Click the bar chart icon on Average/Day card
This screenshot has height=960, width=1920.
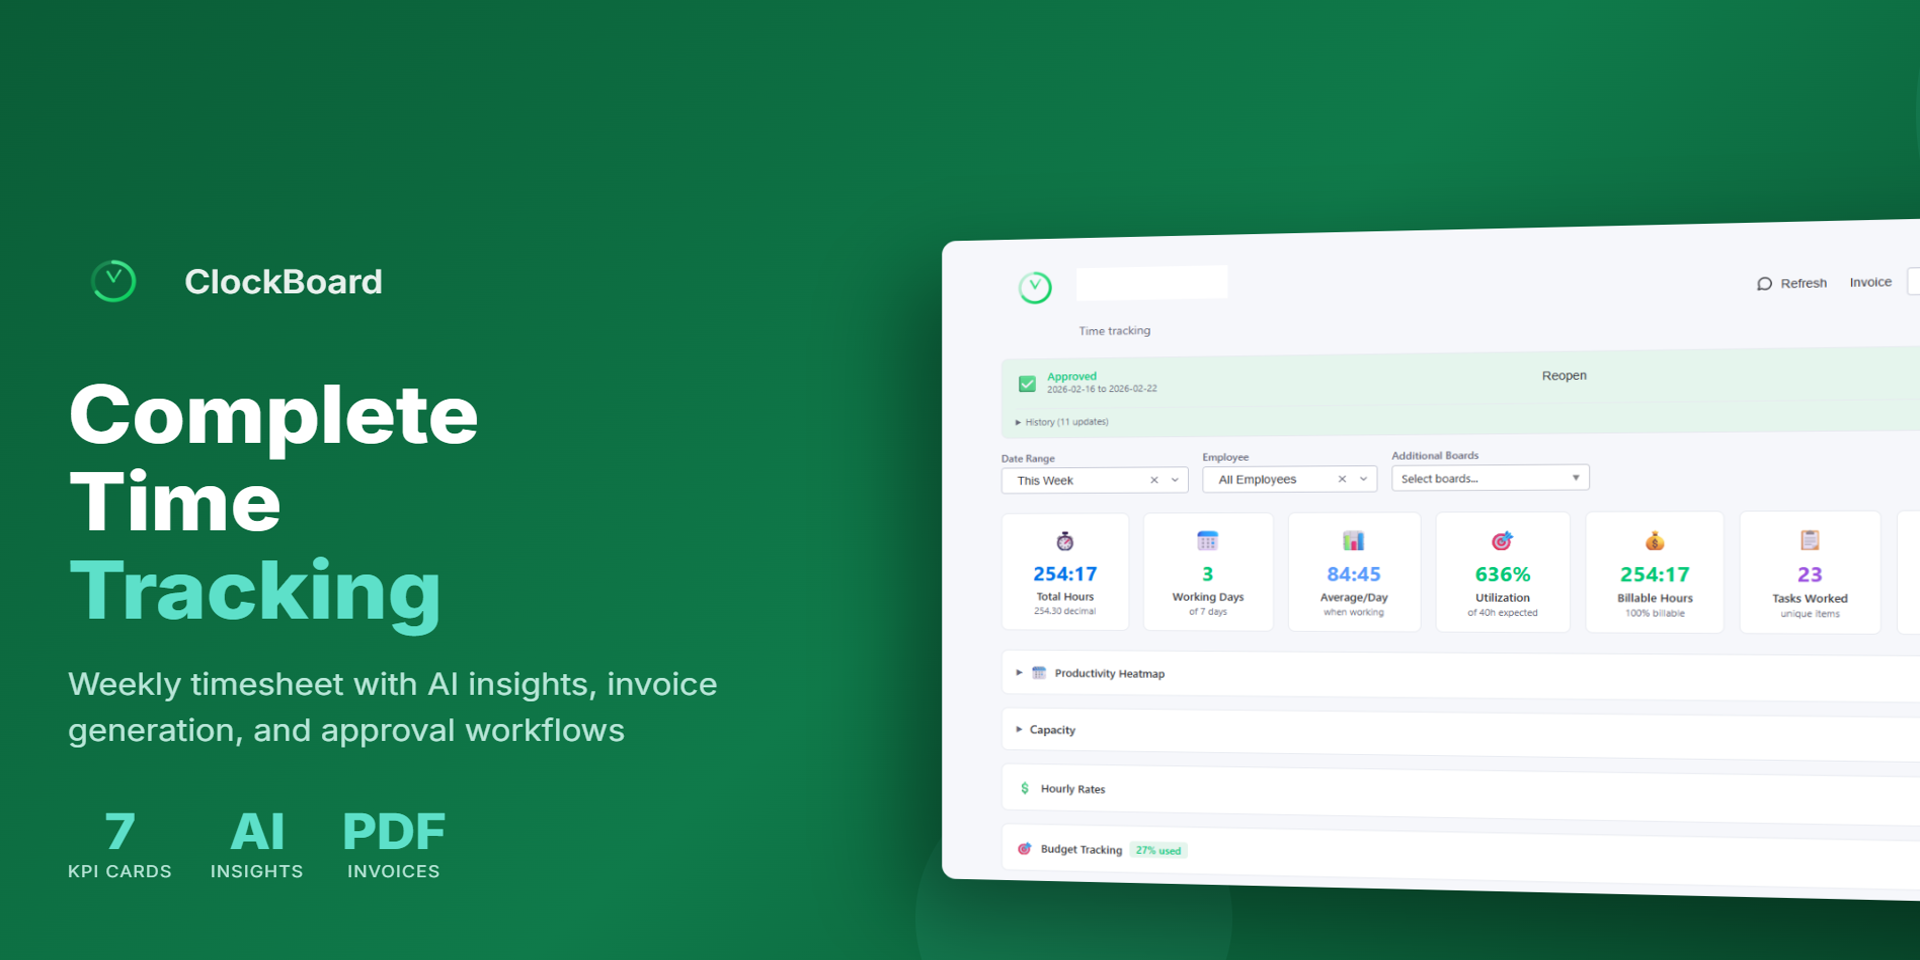point(1353,541)
